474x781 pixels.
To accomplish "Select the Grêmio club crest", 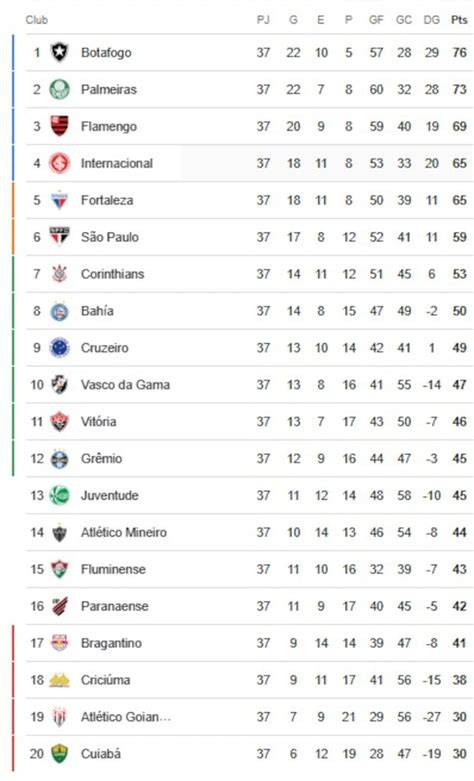I will 59,459.
